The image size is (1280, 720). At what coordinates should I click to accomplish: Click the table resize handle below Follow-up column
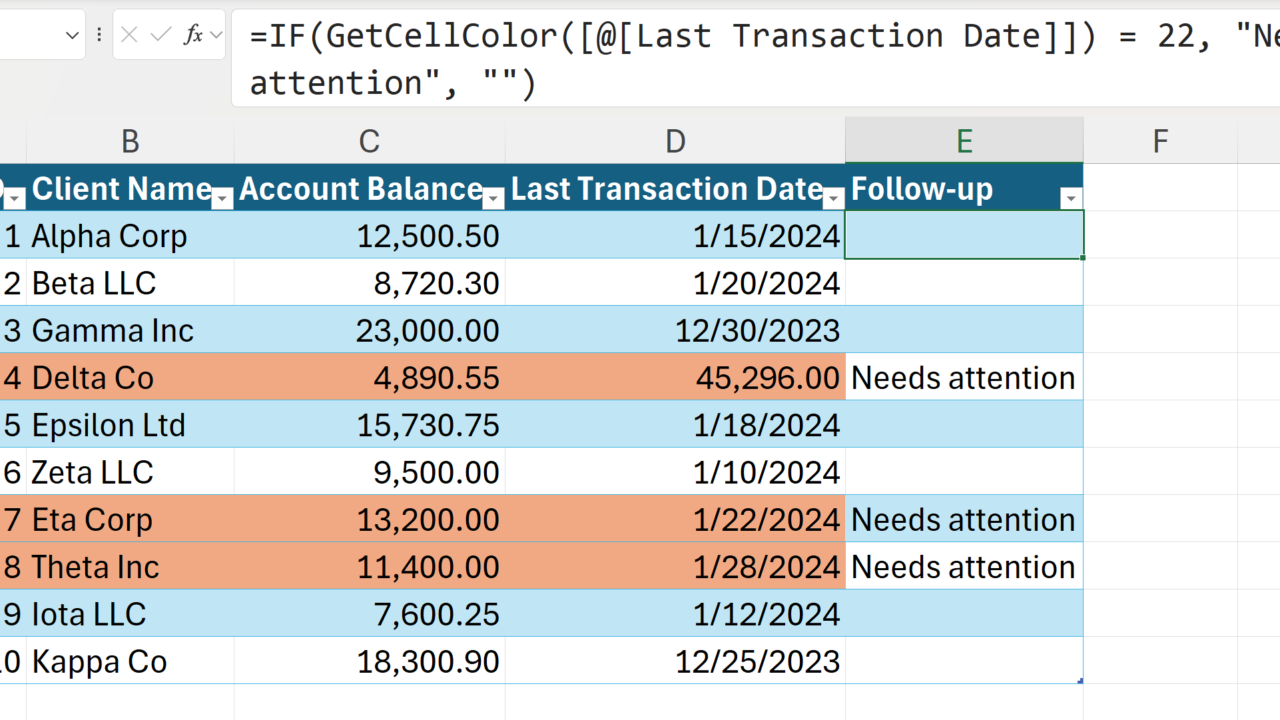click(1080, 681)
